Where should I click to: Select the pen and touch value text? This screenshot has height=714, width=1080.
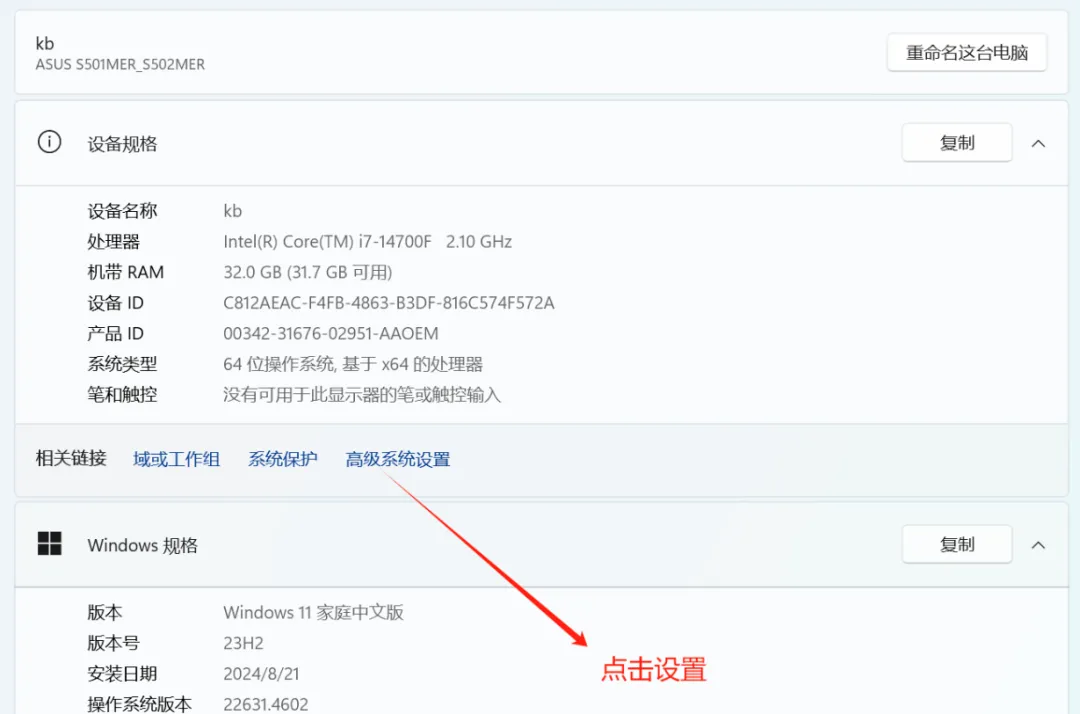point(362,395)
